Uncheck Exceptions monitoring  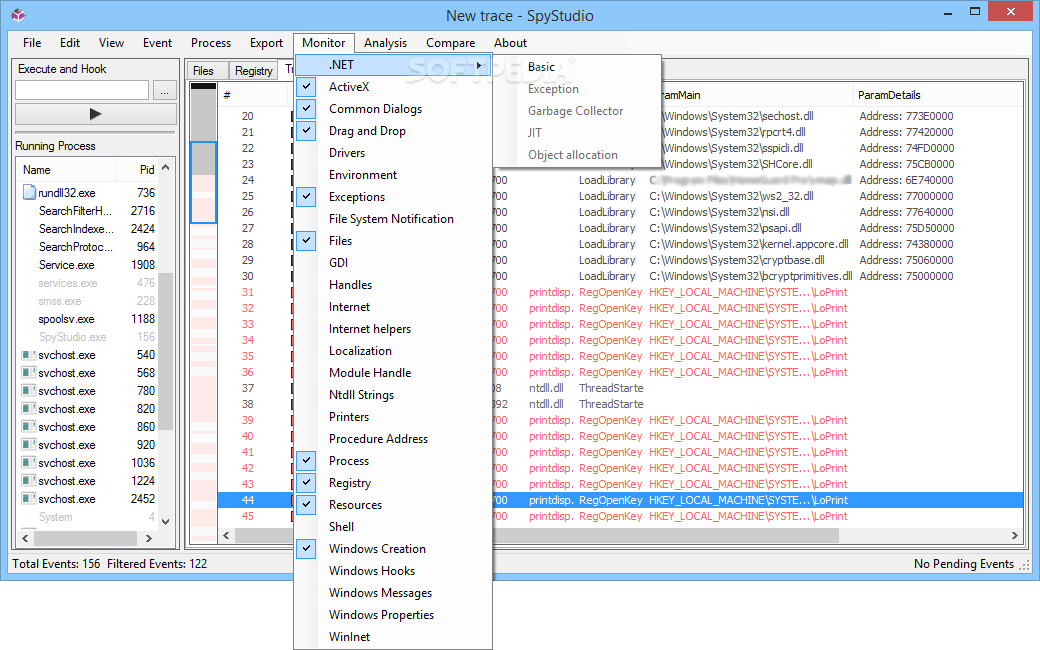[306, 196]
